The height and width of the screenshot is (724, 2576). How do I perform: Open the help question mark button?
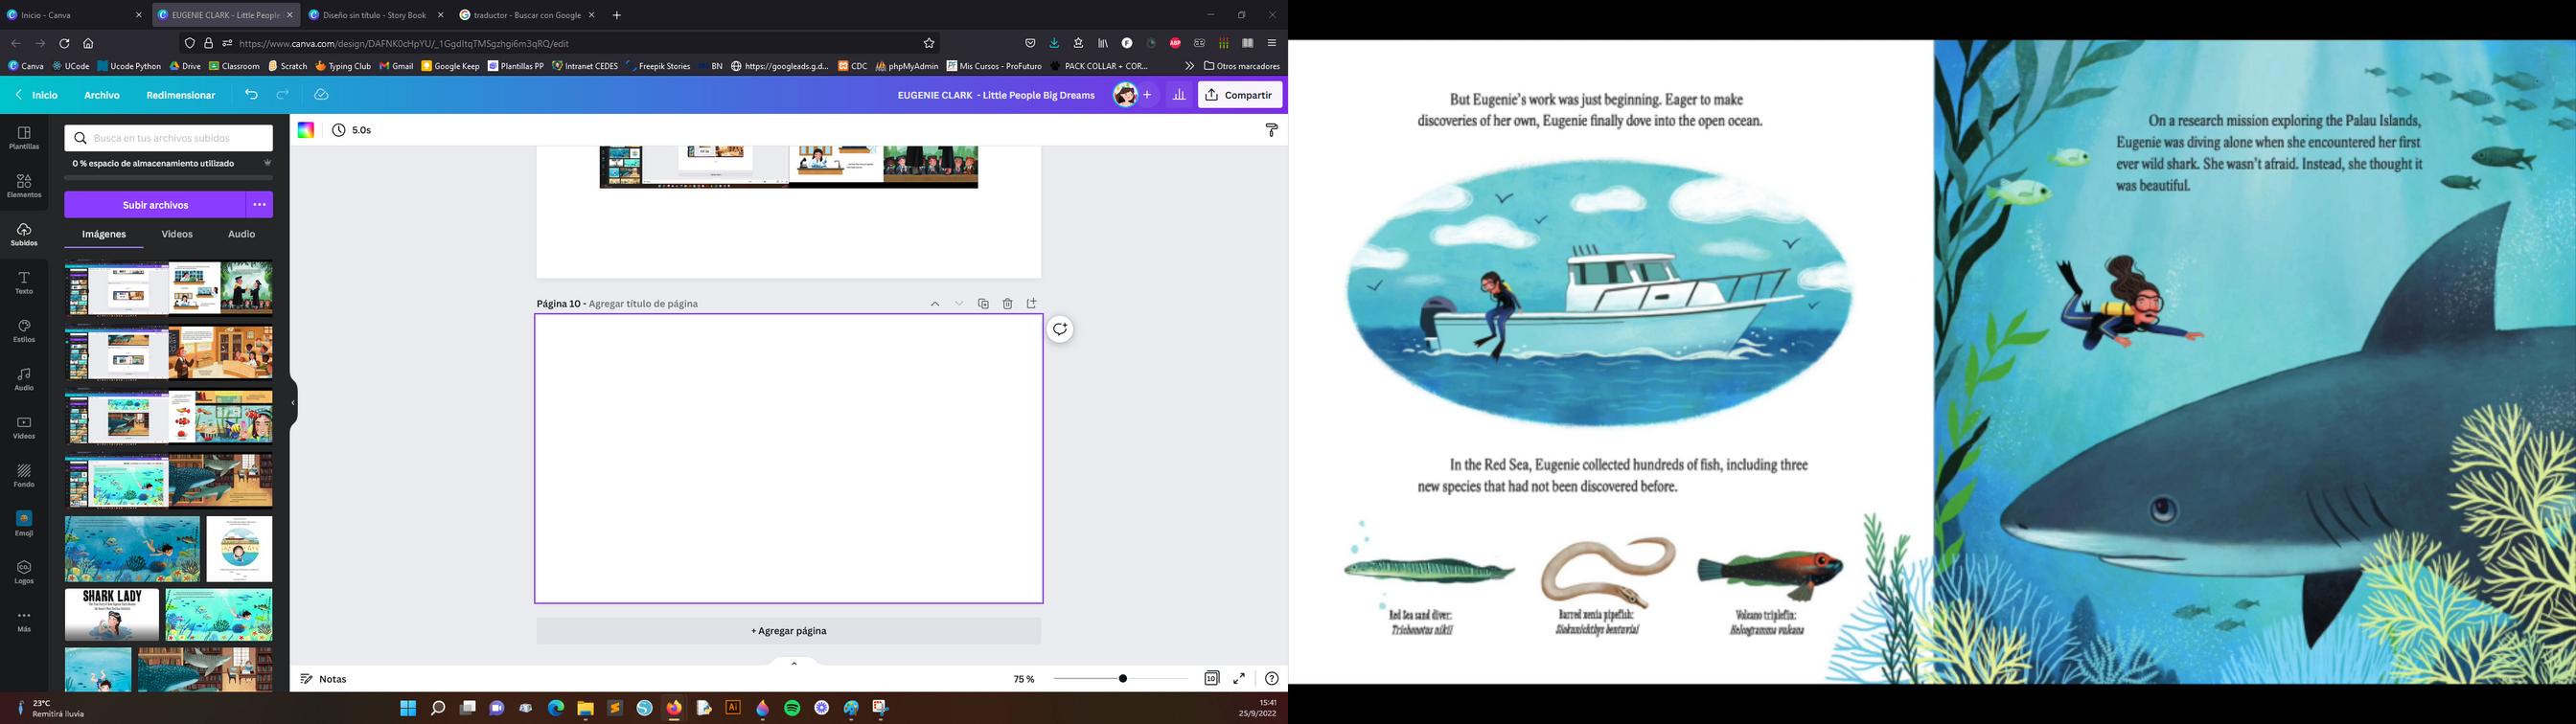[x=1271, y=678]
